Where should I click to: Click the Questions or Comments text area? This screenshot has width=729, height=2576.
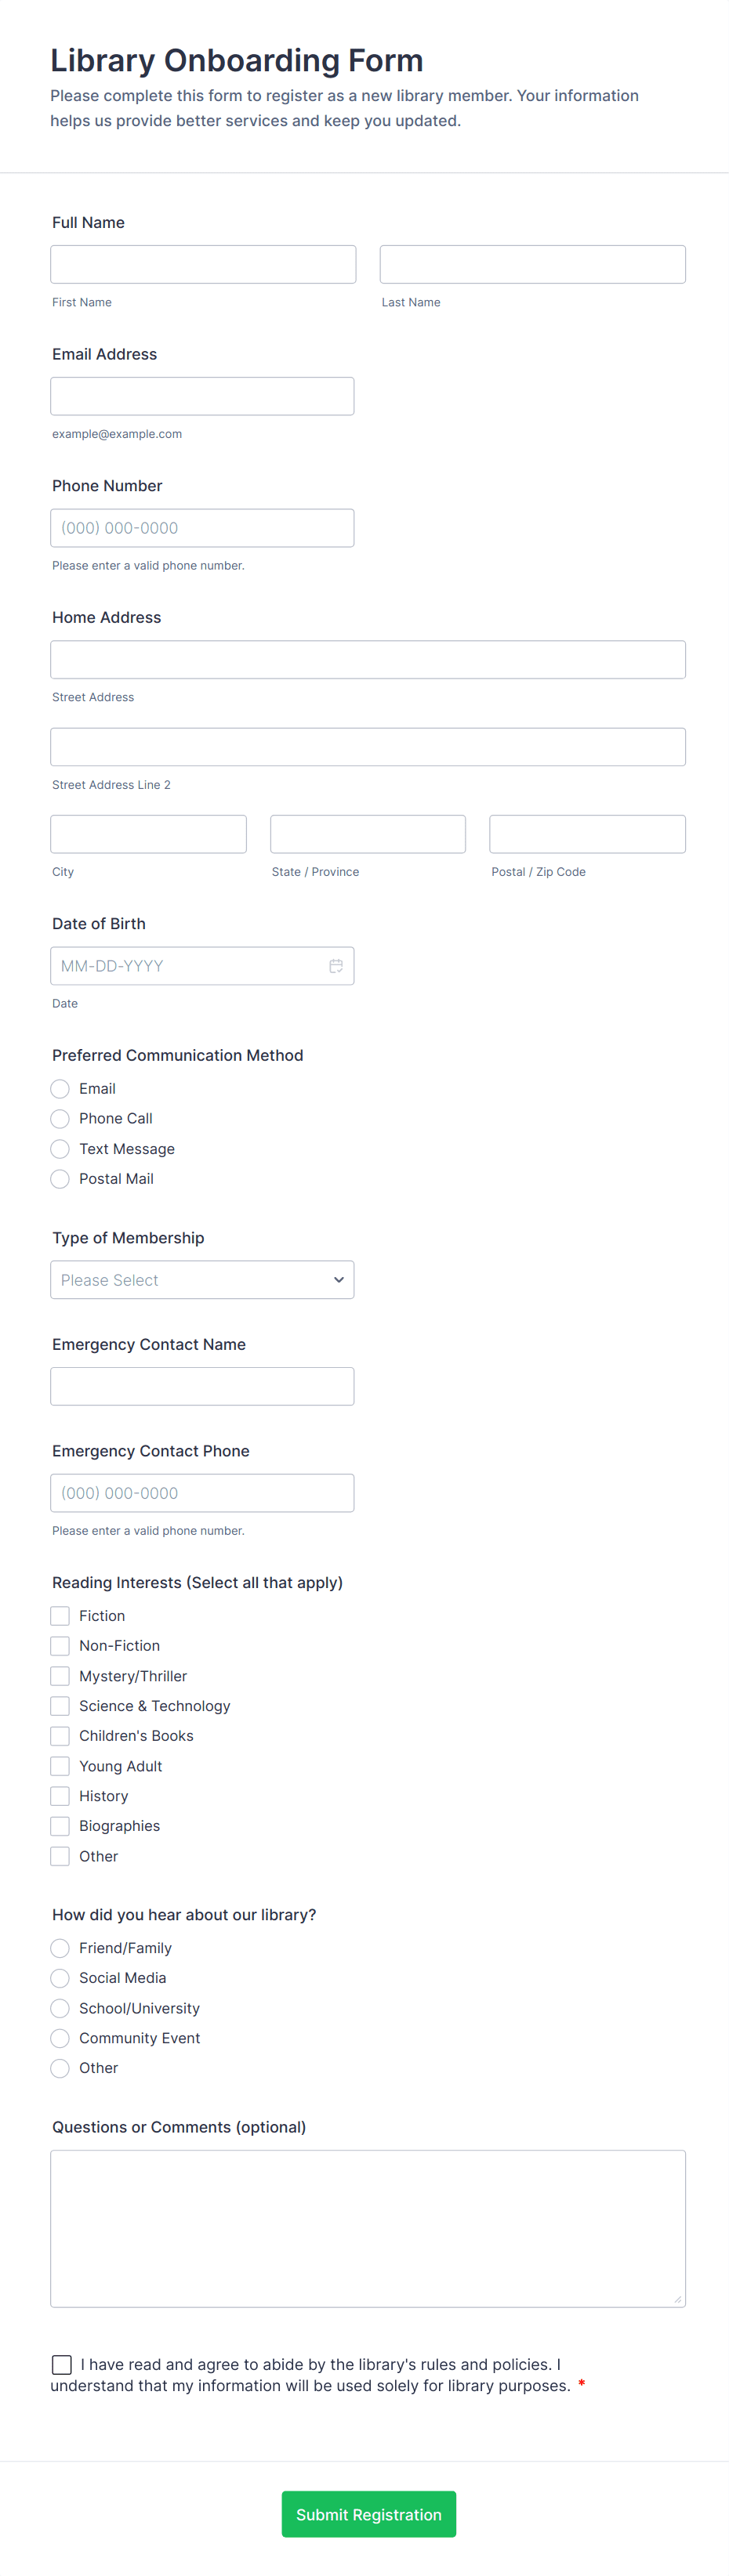click(368, 2228)
